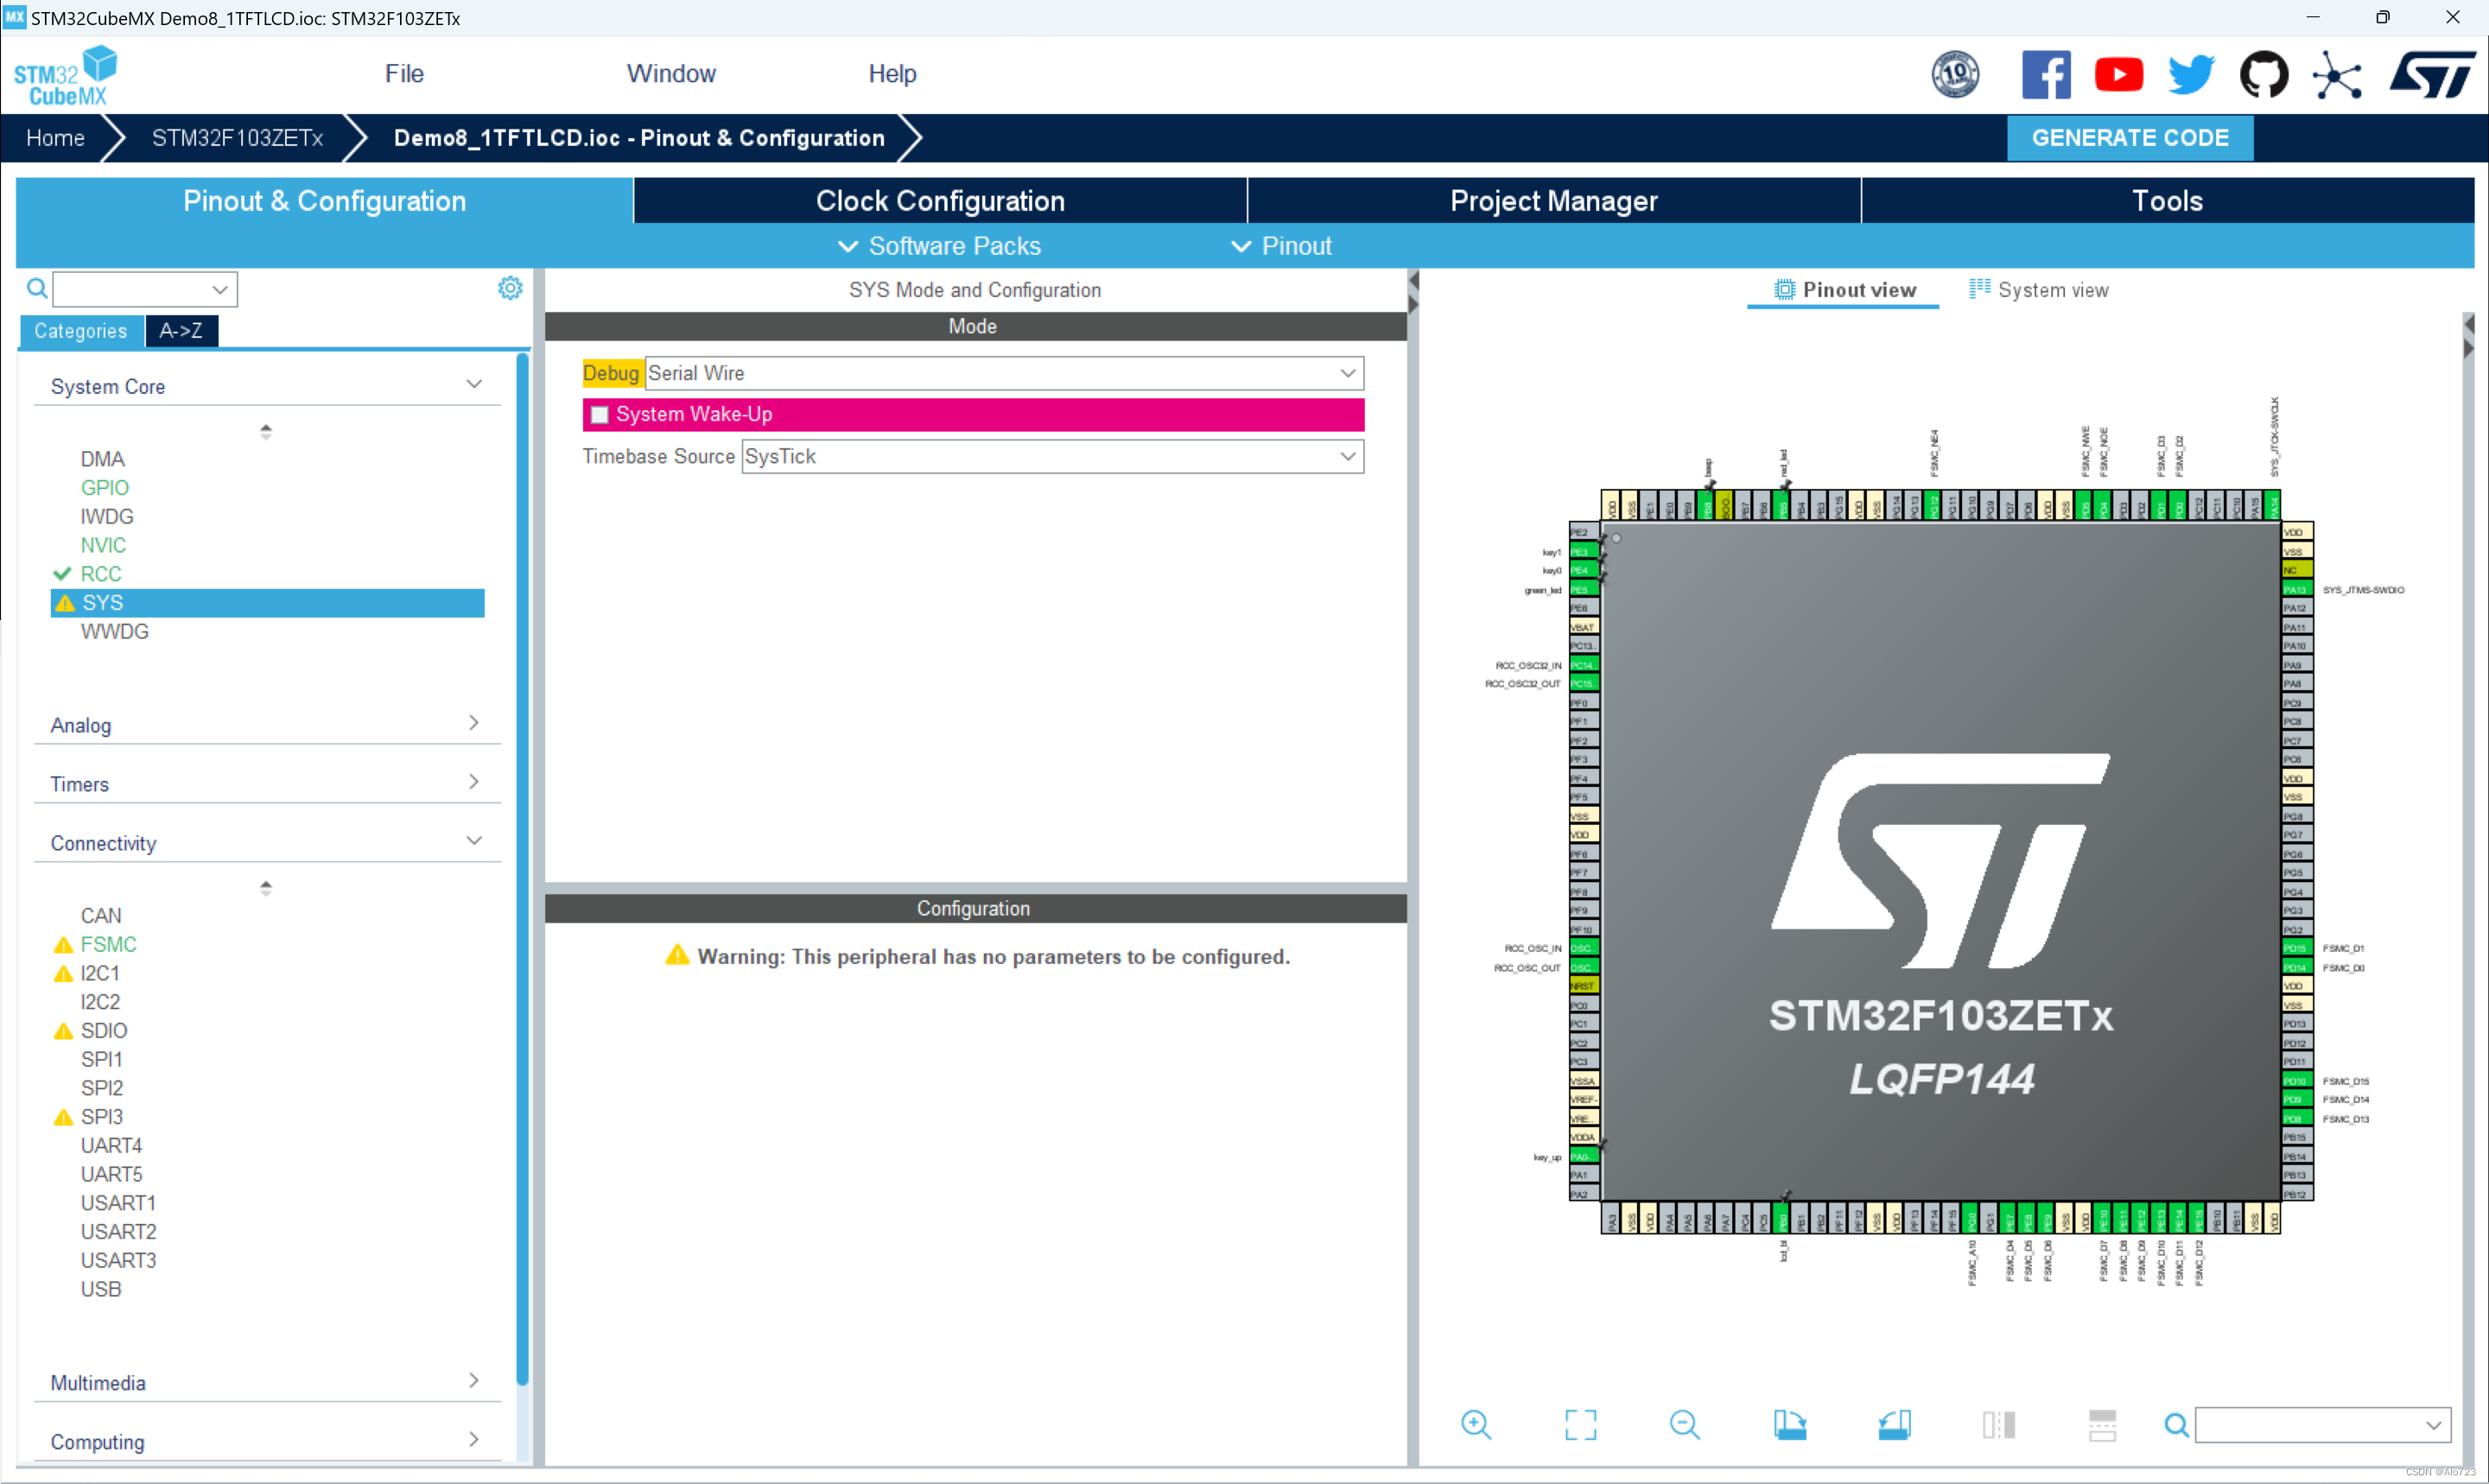The image size is (2489, 1484).
Task: Open the Window menu
Action: click(x=670, y=74)
